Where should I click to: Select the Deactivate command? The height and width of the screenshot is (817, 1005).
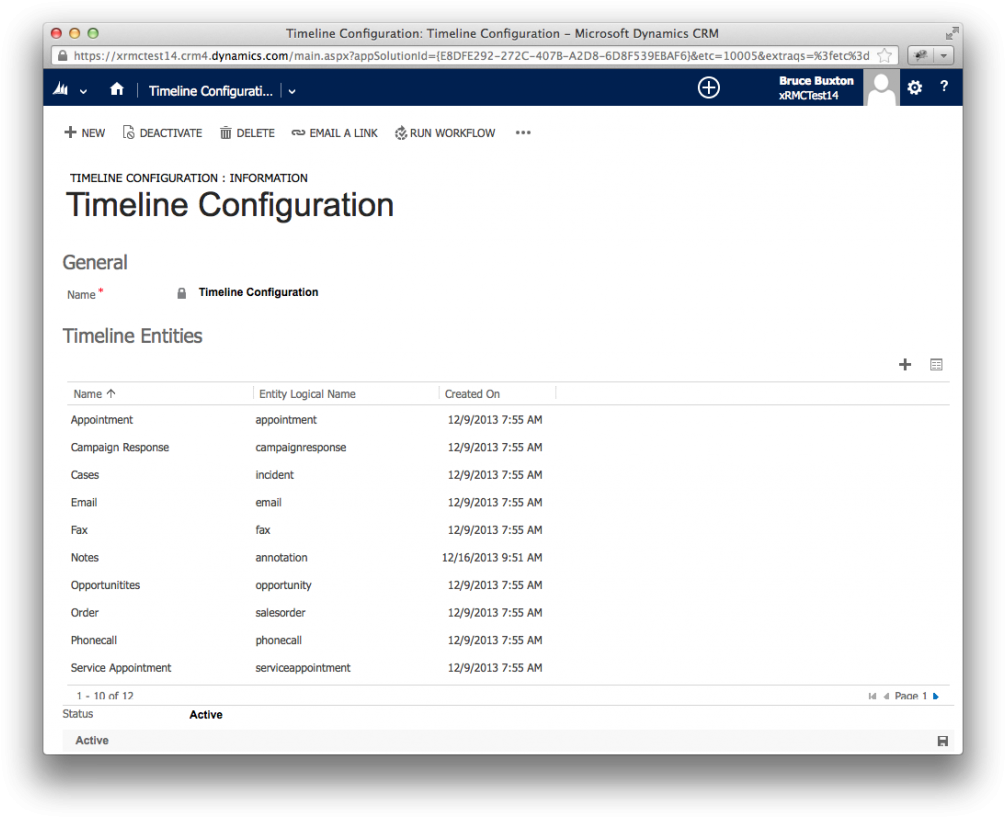click(162, 132)
